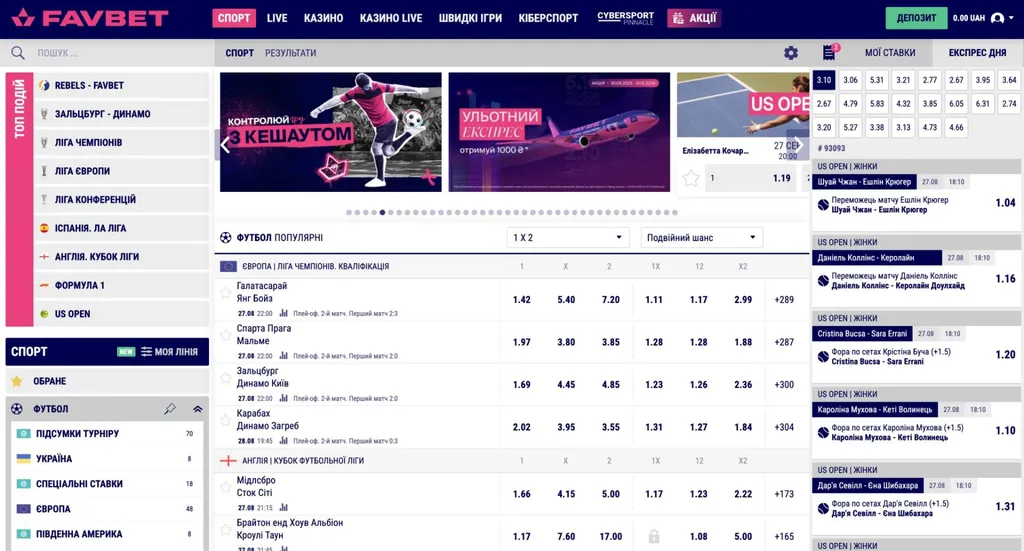Favorite the Єлізавета Кочар tennis event card
This screenshot has height=551, width=1024.
point(690,178)
